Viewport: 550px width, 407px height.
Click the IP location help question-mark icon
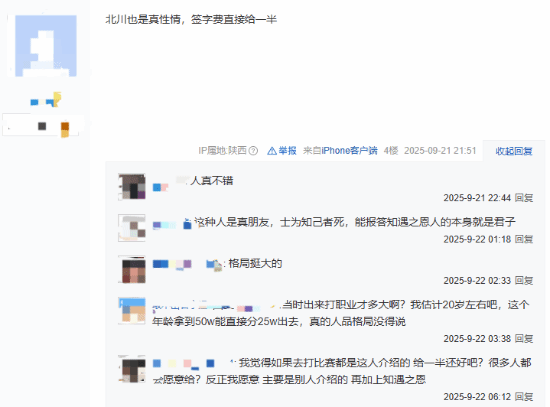point(253,151)
